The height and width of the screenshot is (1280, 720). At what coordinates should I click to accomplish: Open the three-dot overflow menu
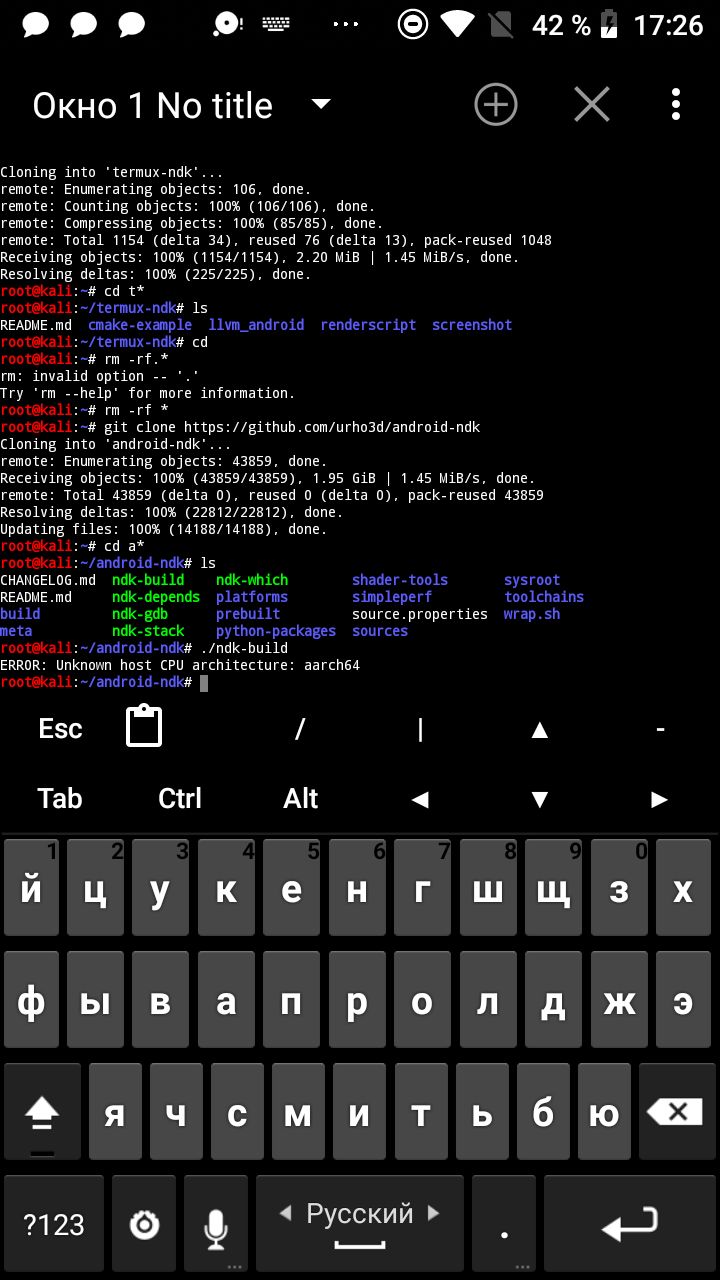click(x=676, y=104)
